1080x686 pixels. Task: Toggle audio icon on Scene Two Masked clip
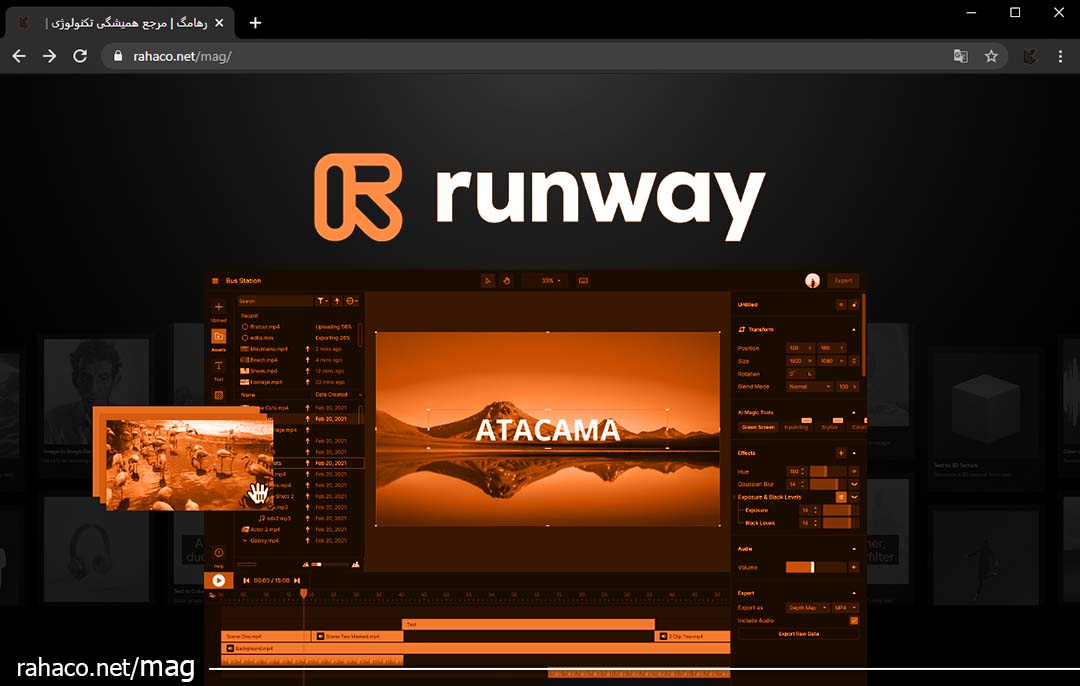[x=320, y=636]
